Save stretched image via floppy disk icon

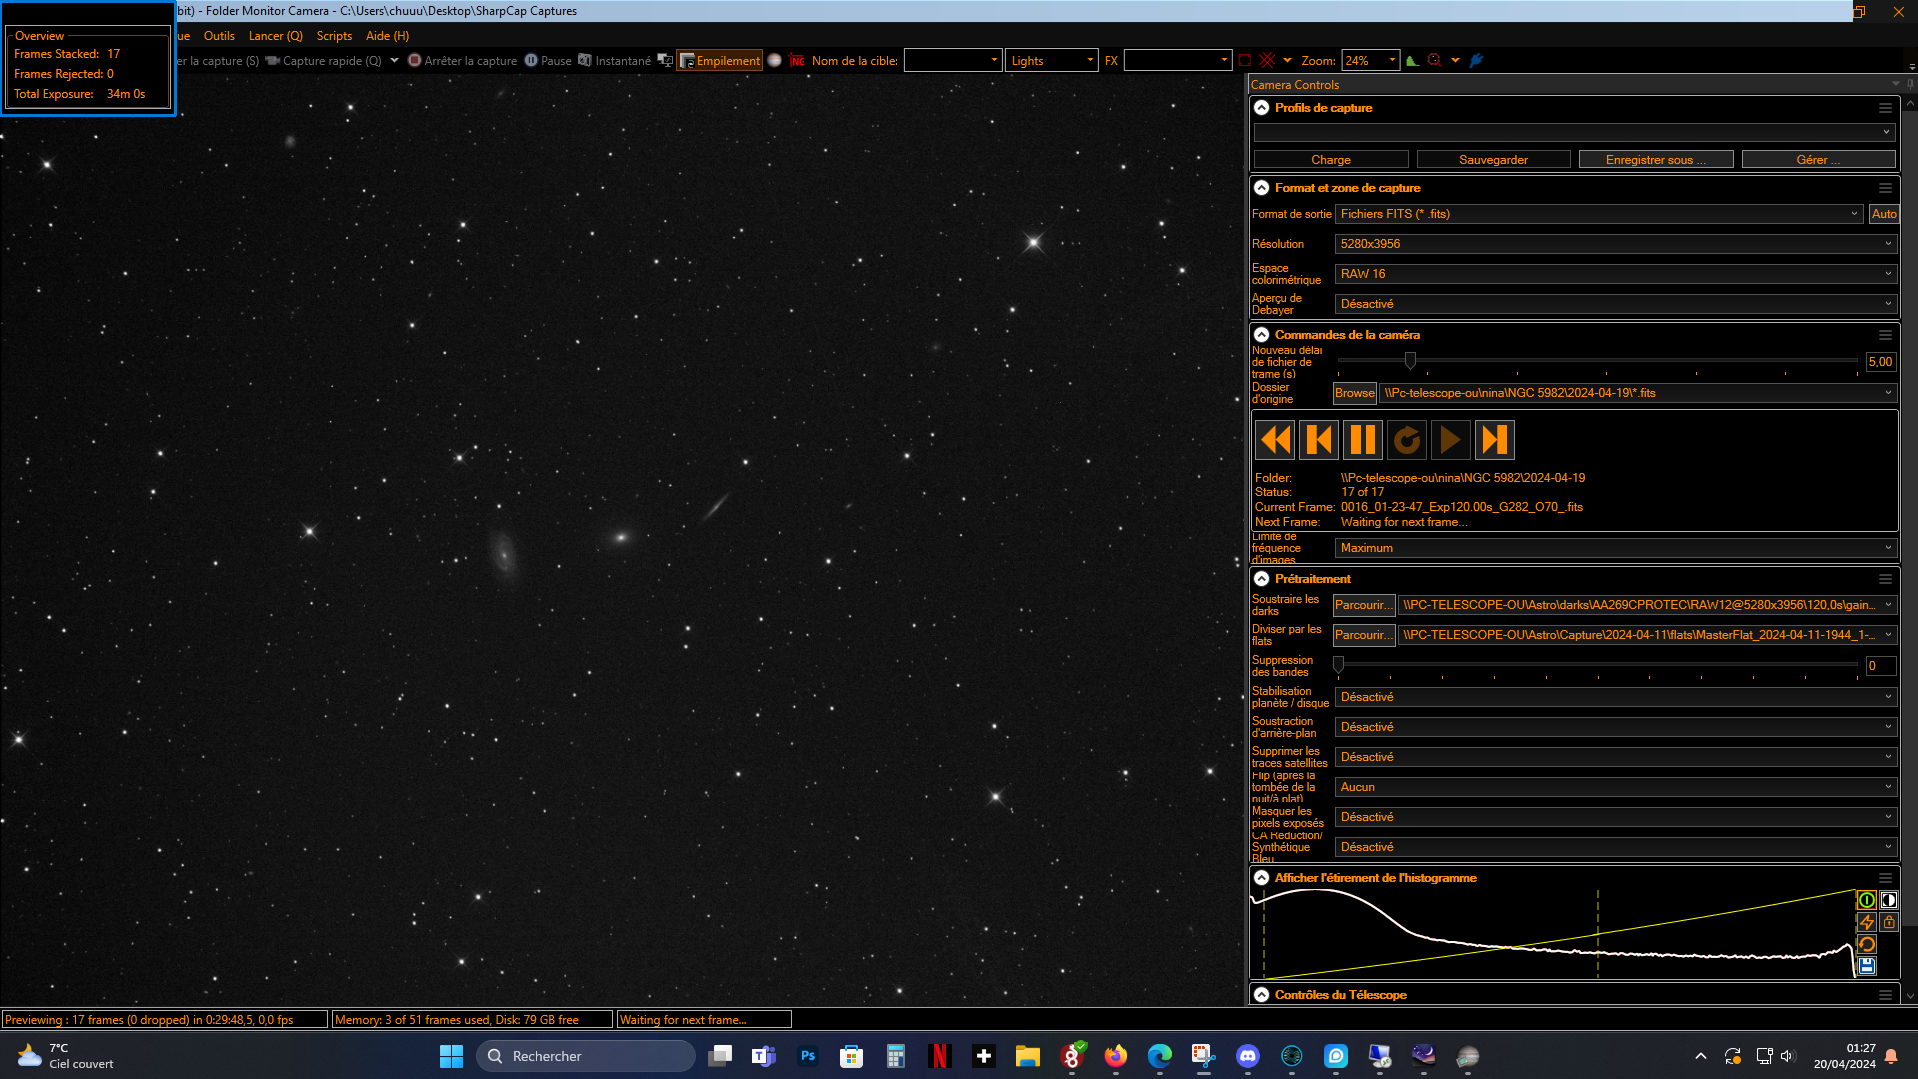click(x=1866, y=966)
